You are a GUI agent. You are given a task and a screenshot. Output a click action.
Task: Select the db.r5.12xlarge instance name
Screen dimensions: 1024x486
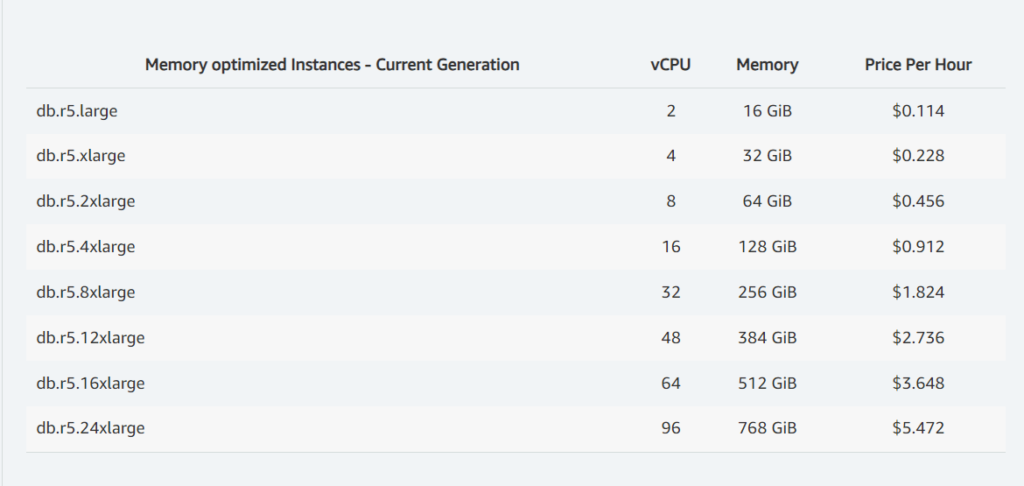[x=91, y=338]
